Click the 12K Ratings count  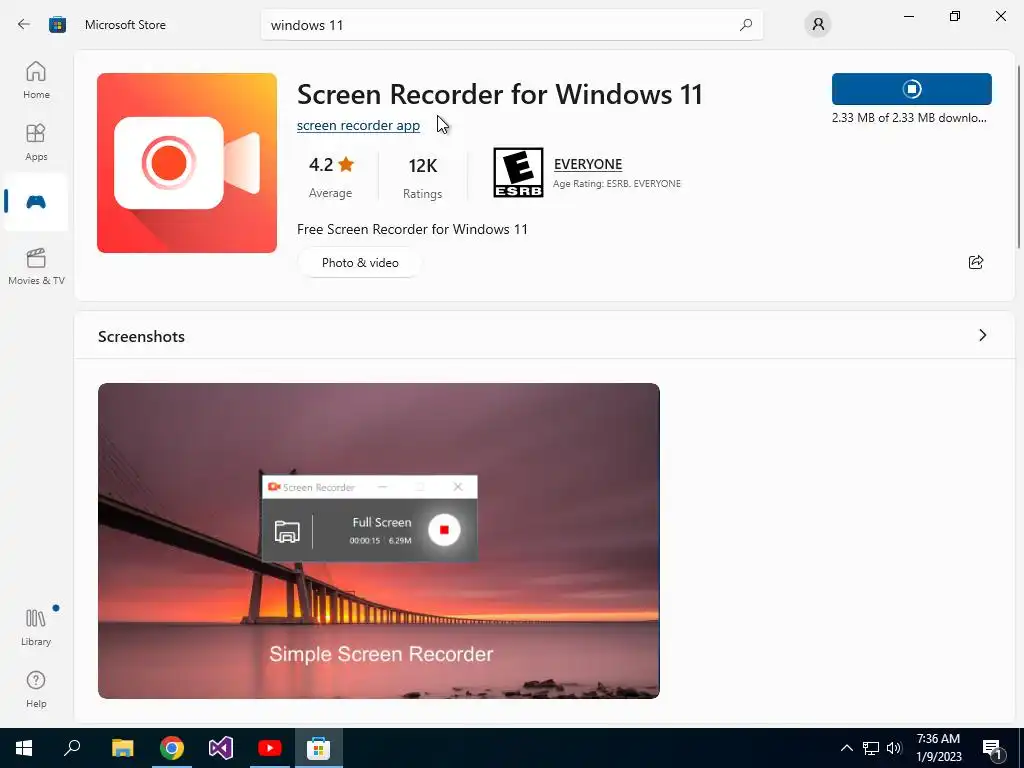tap(422, 177)
